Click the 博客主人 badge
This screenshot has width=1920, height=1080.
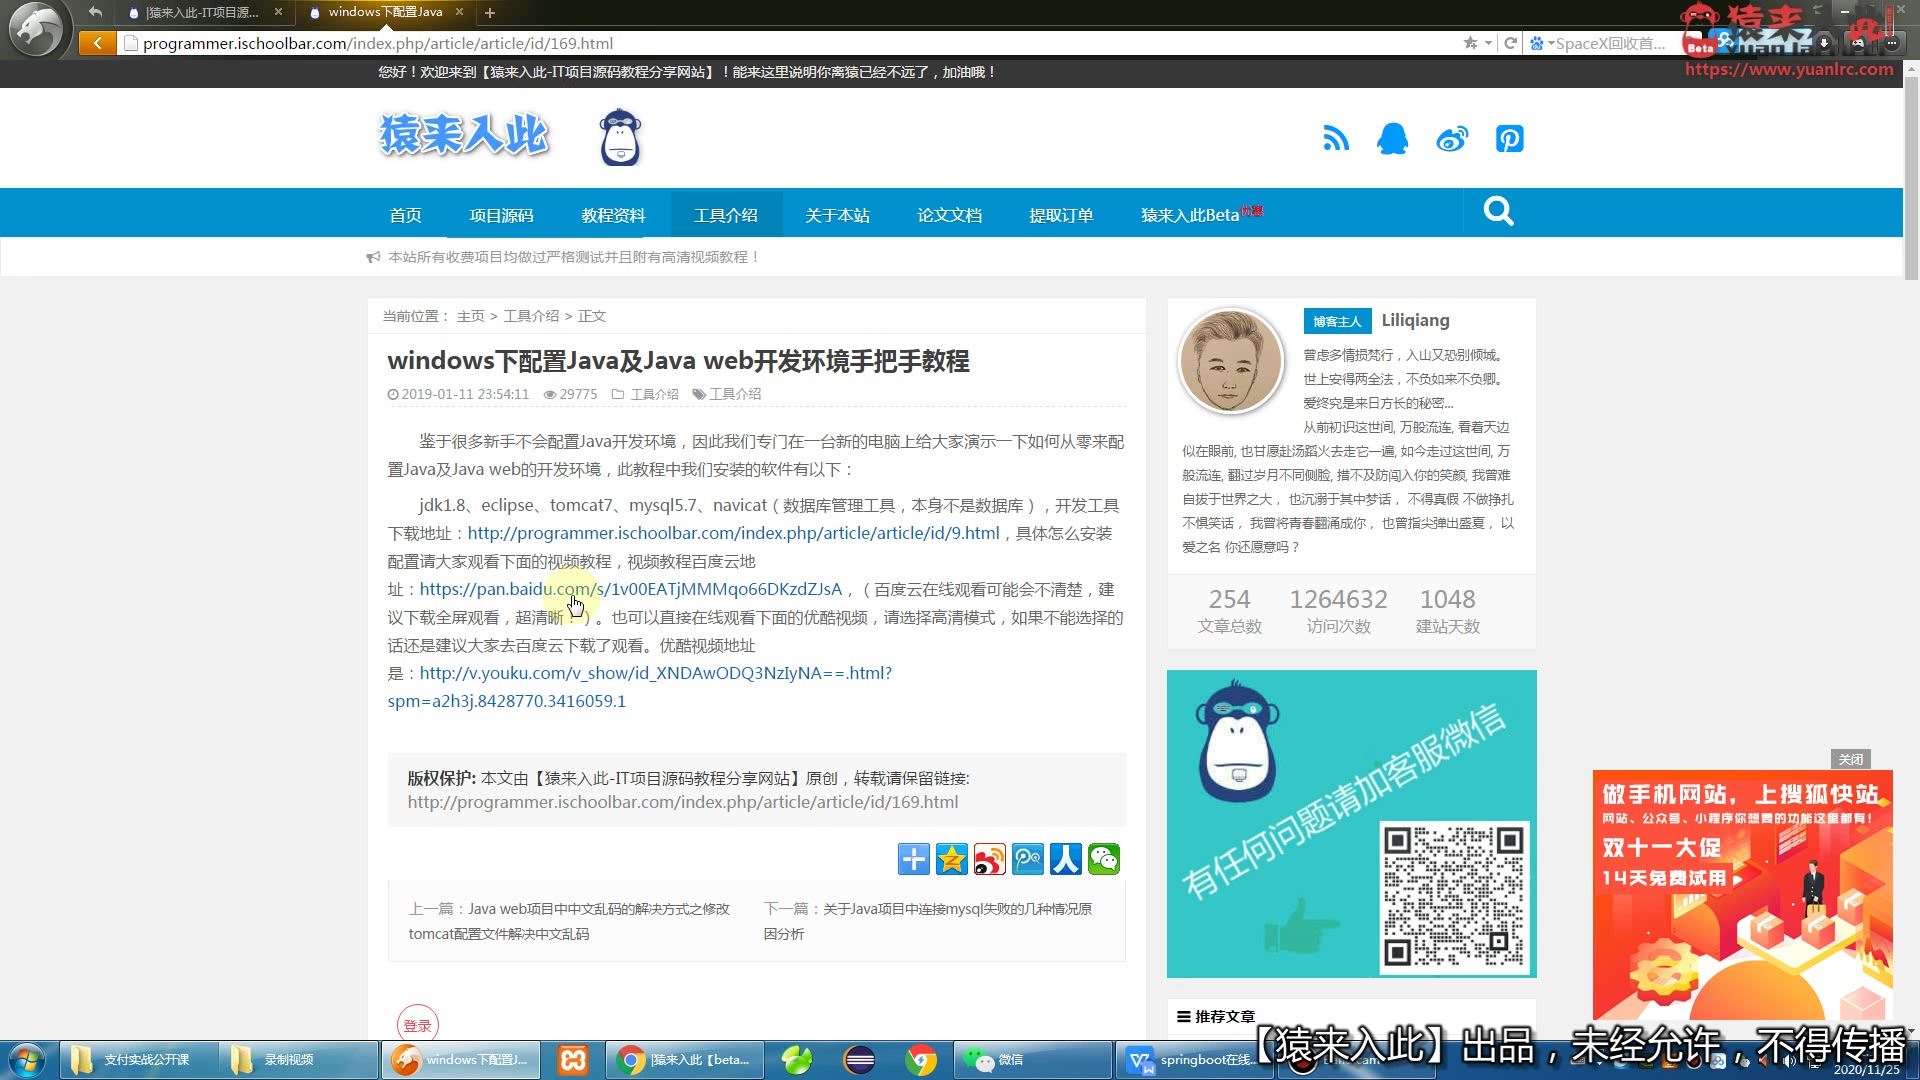(1337, 321)
